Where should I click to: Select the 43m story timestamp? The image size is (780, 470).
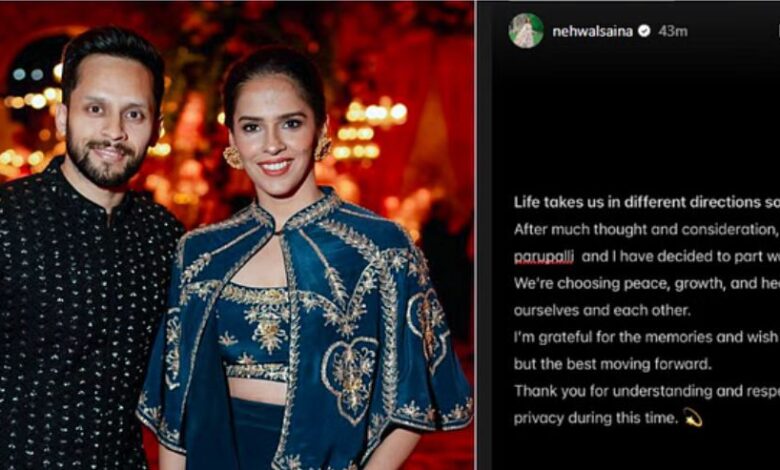click(x=673, y=31)
